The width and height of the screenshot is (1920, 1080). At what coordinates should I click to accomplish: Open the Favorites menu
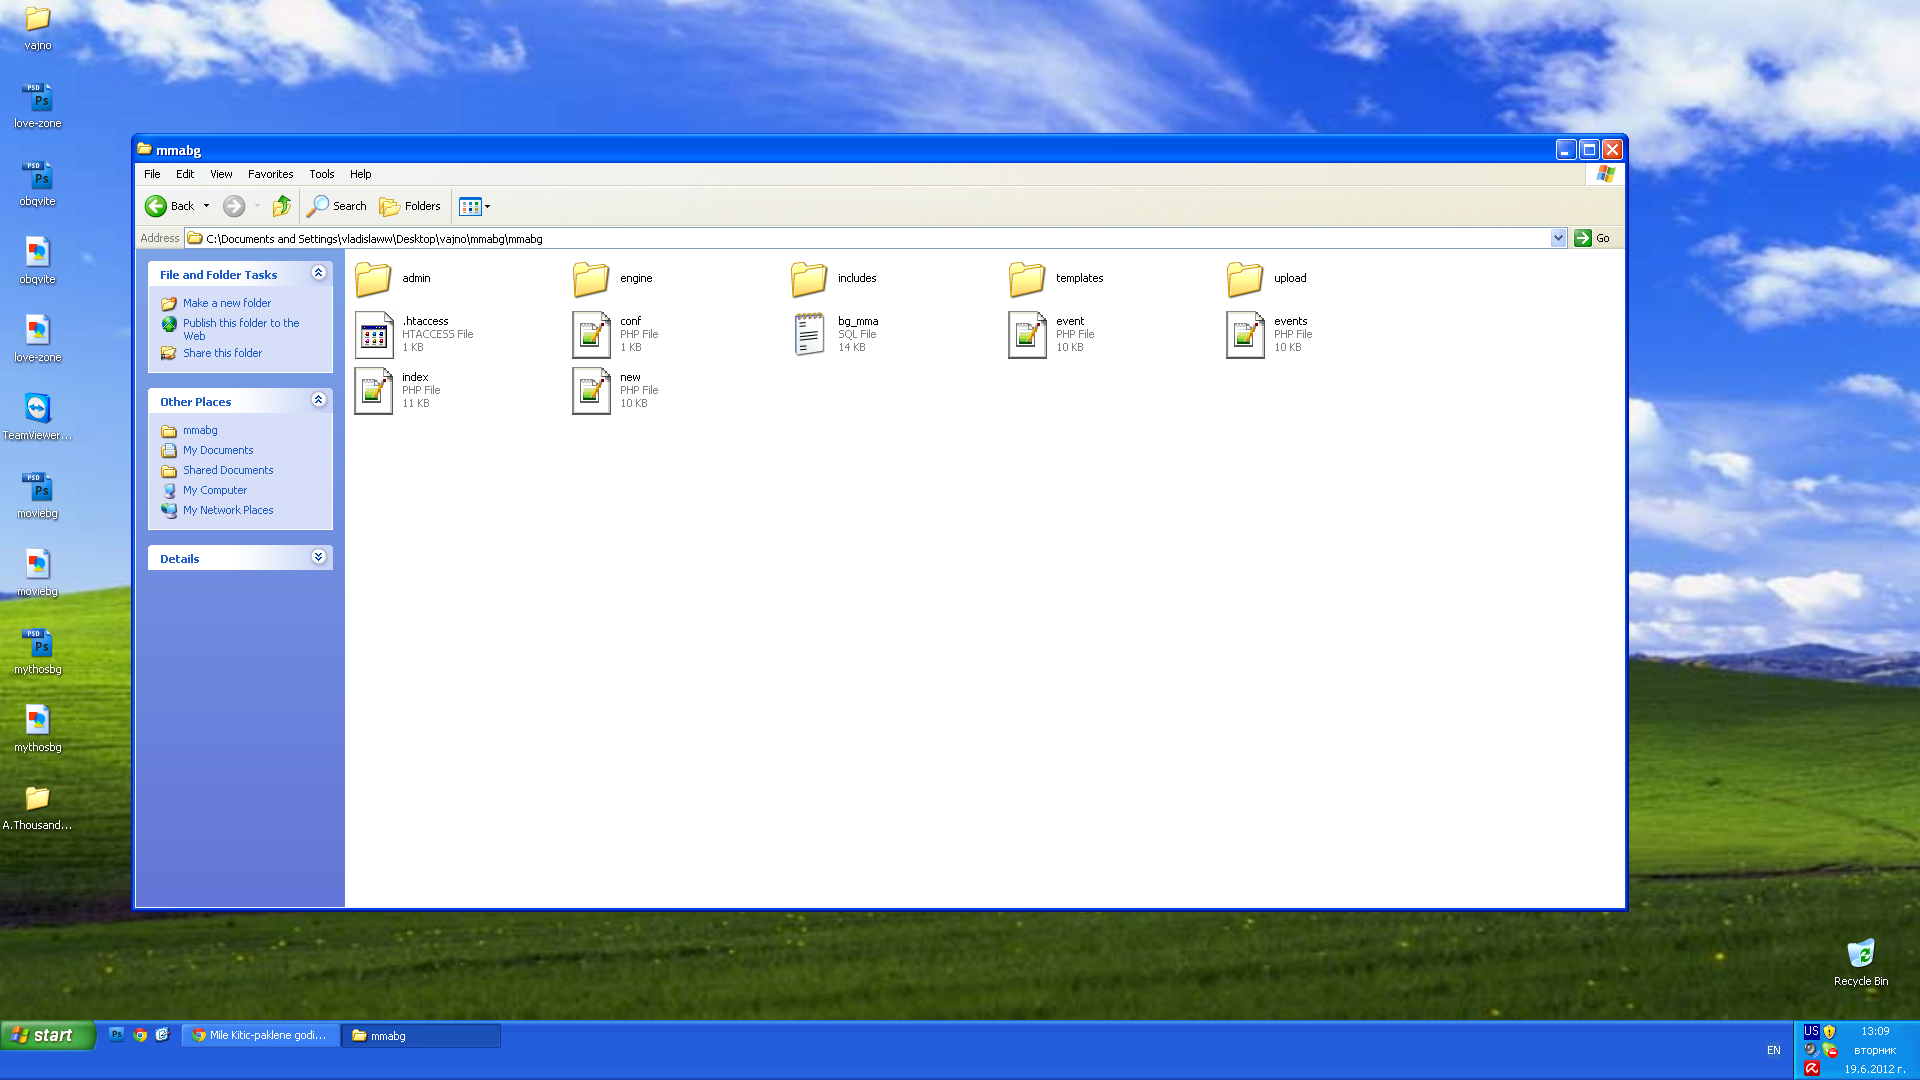tap(270, 174)
